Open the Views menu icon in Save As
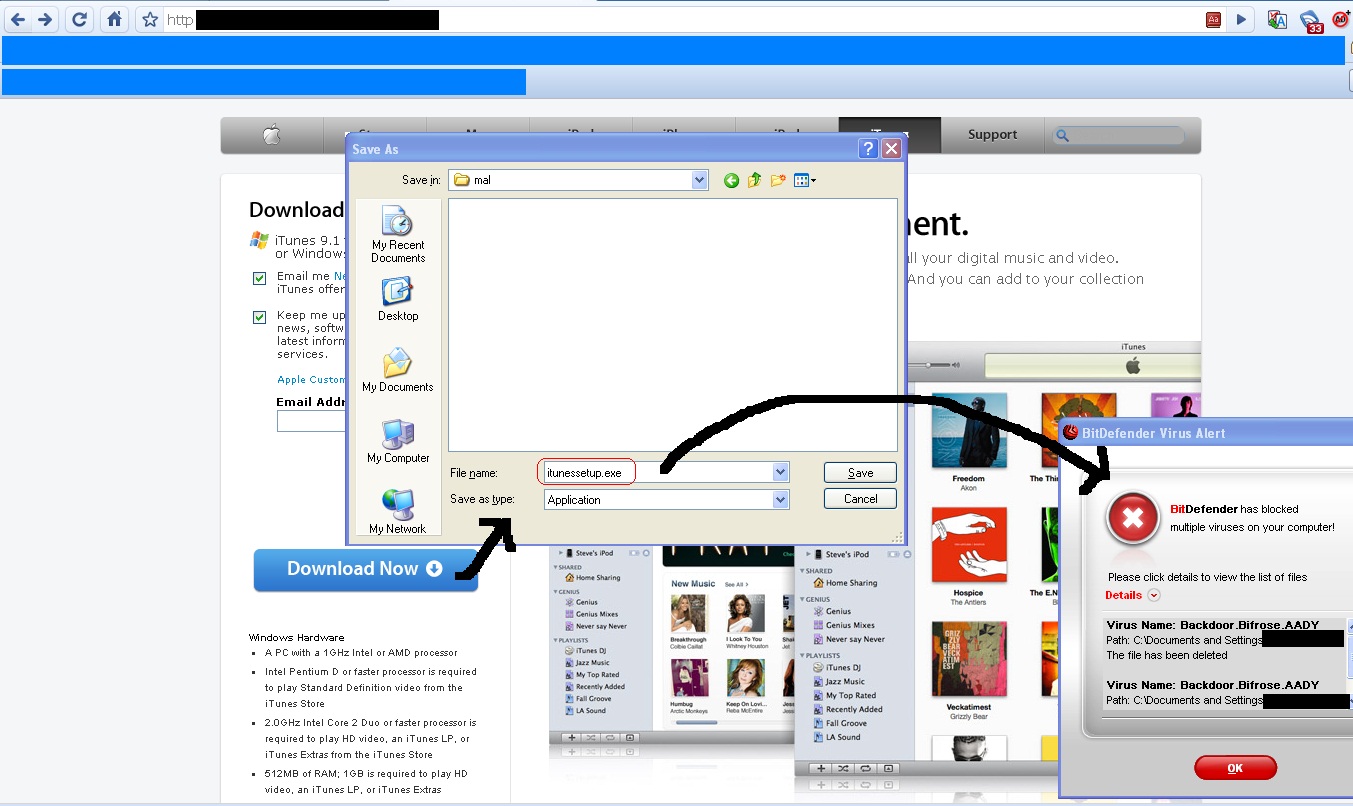The image size is (1353, 806). tap(805, 180)
